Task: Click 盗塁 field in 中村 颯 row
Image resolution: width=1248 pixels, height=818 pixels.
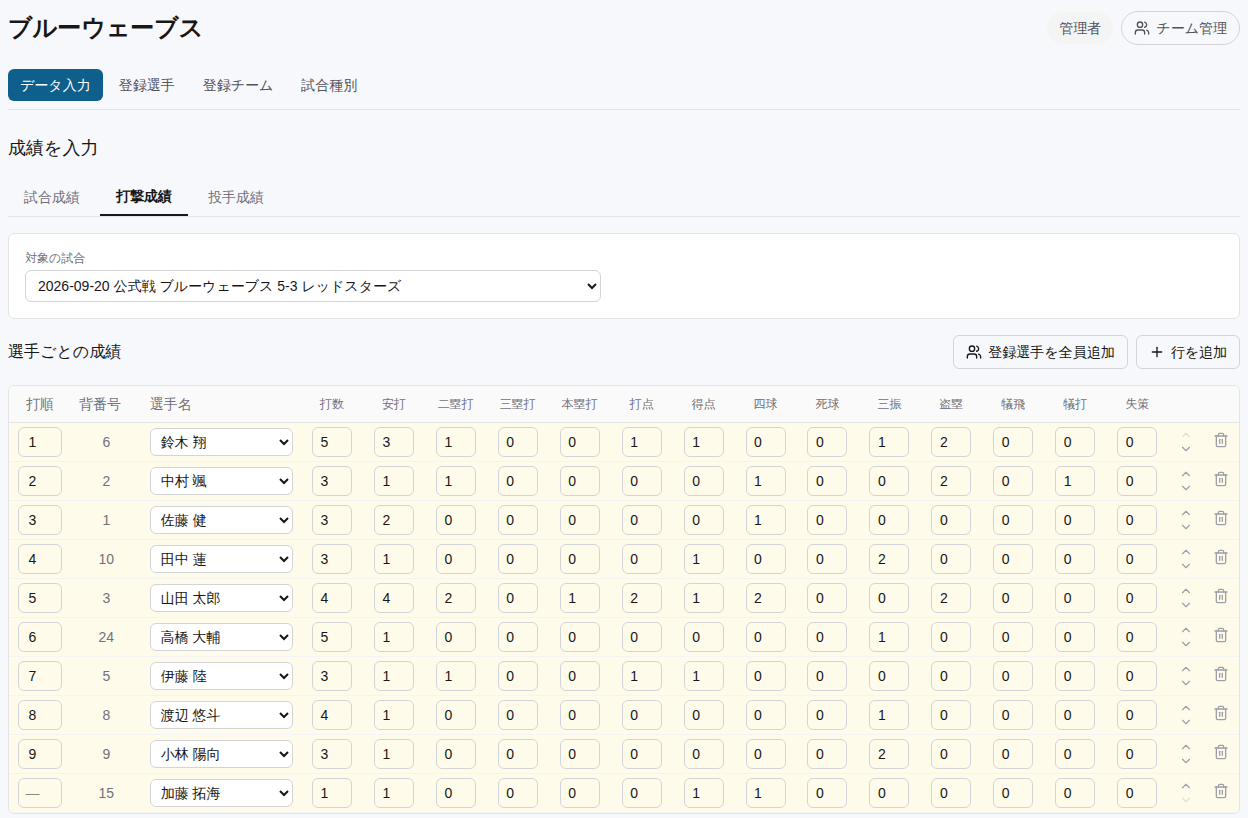Action: (951, 481)
